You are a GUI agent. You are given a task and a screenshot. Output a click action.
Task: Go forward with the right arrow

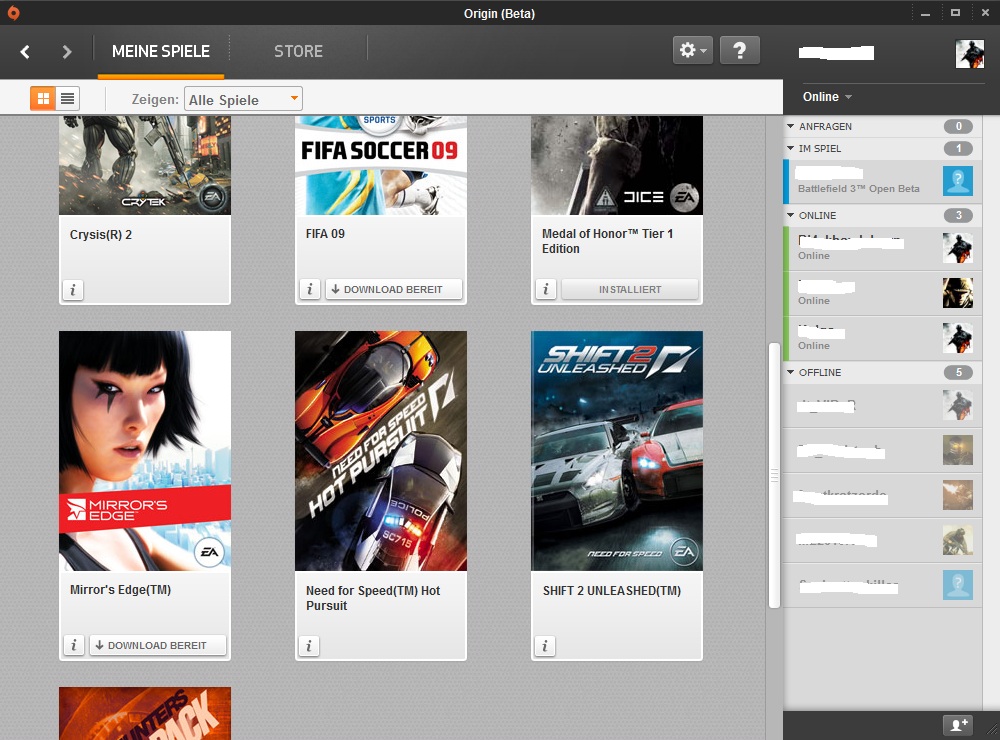[x=66, y=52]
